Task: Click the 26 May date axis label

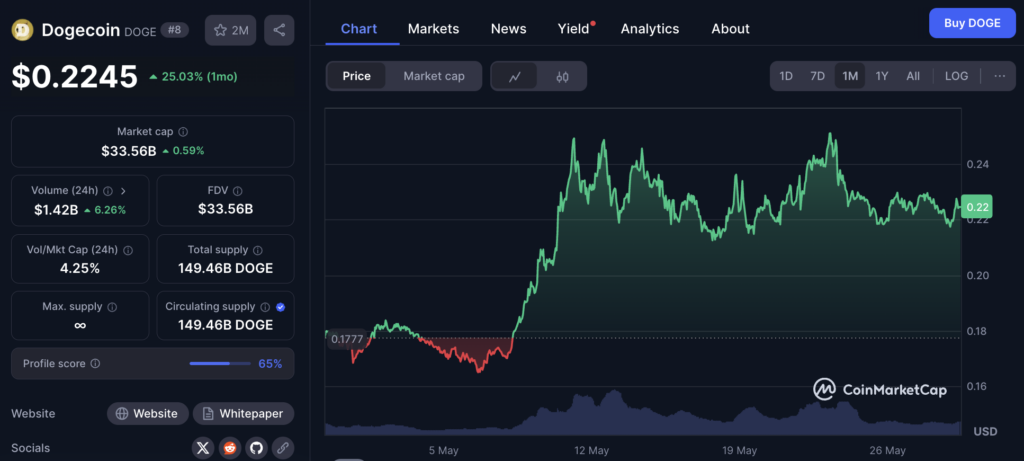Action: (x=886, y=451)
